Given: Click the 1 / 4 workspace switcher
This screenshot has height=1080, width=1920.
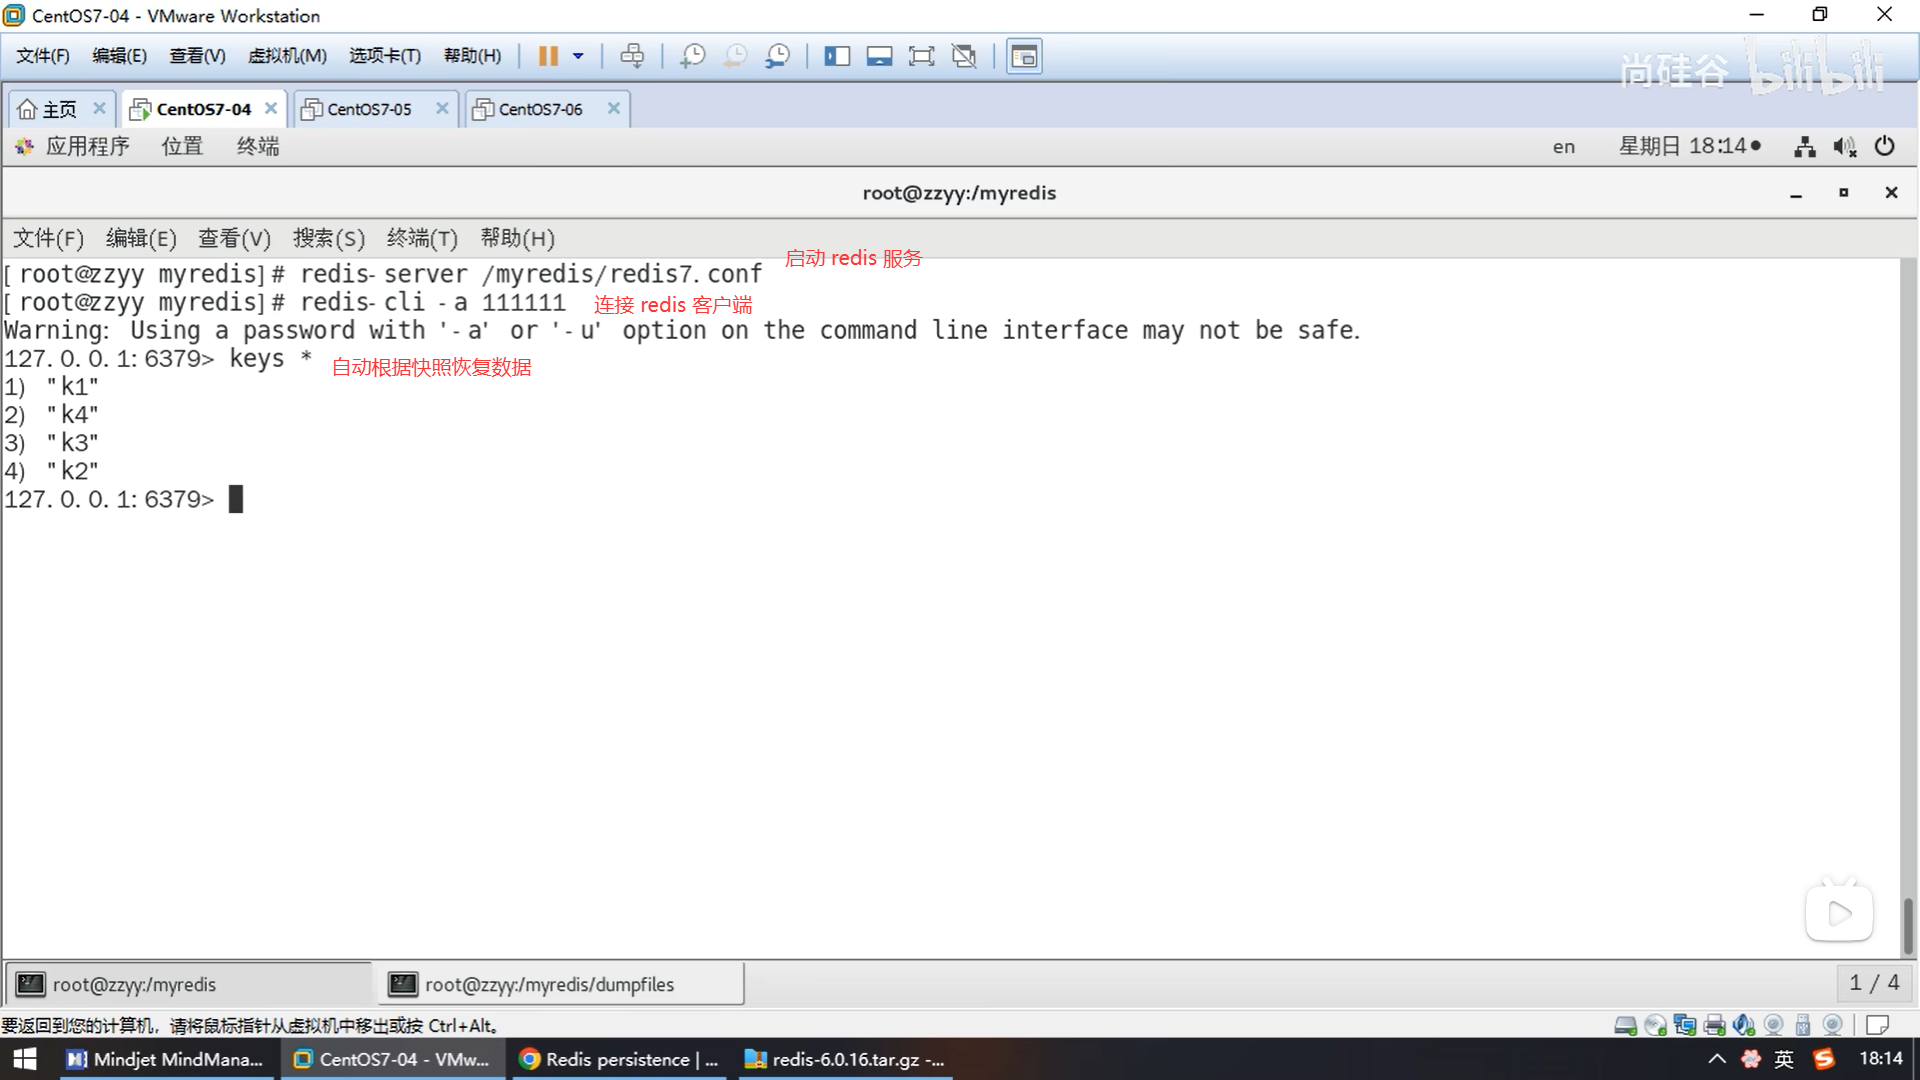Looking at the screenshot, I should (x=1873, y=983).
